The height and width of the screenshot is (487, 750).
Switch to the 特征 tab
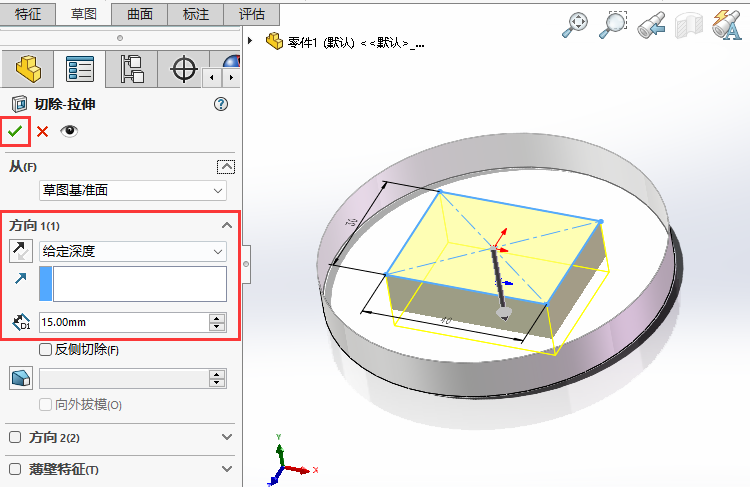click(28, 14)
